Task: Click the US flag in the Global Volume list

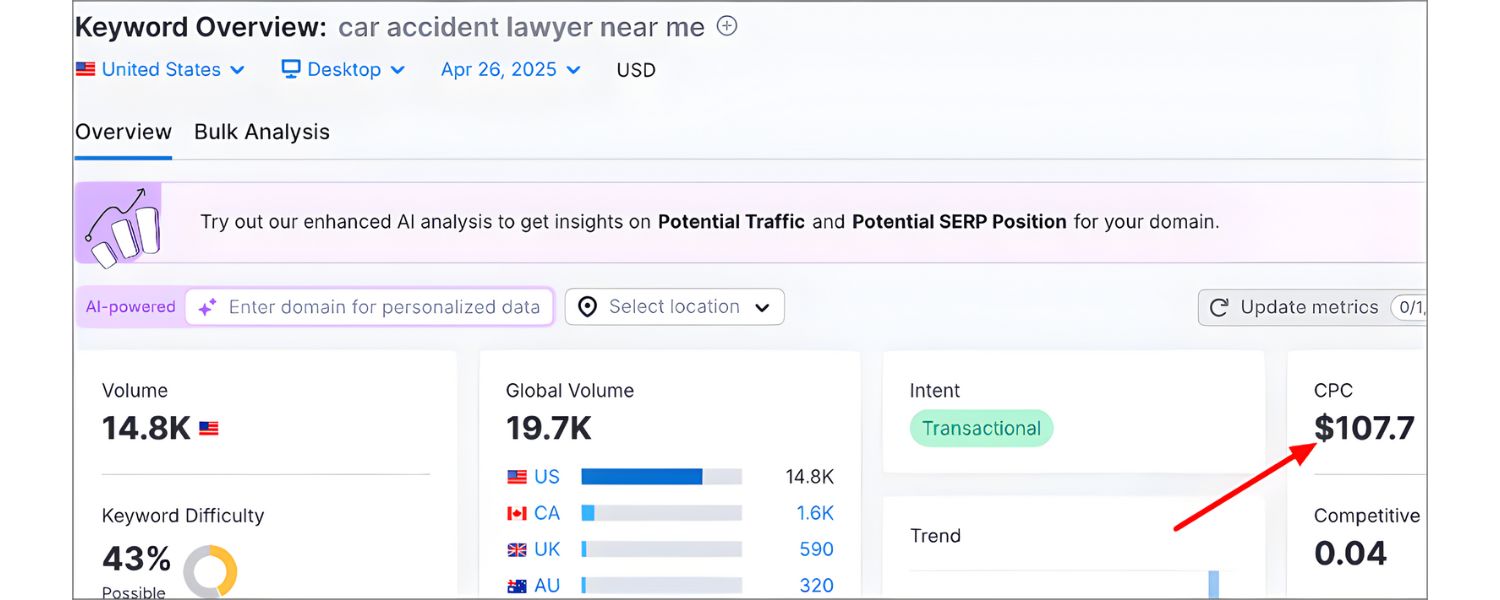Action: (519, 476)
